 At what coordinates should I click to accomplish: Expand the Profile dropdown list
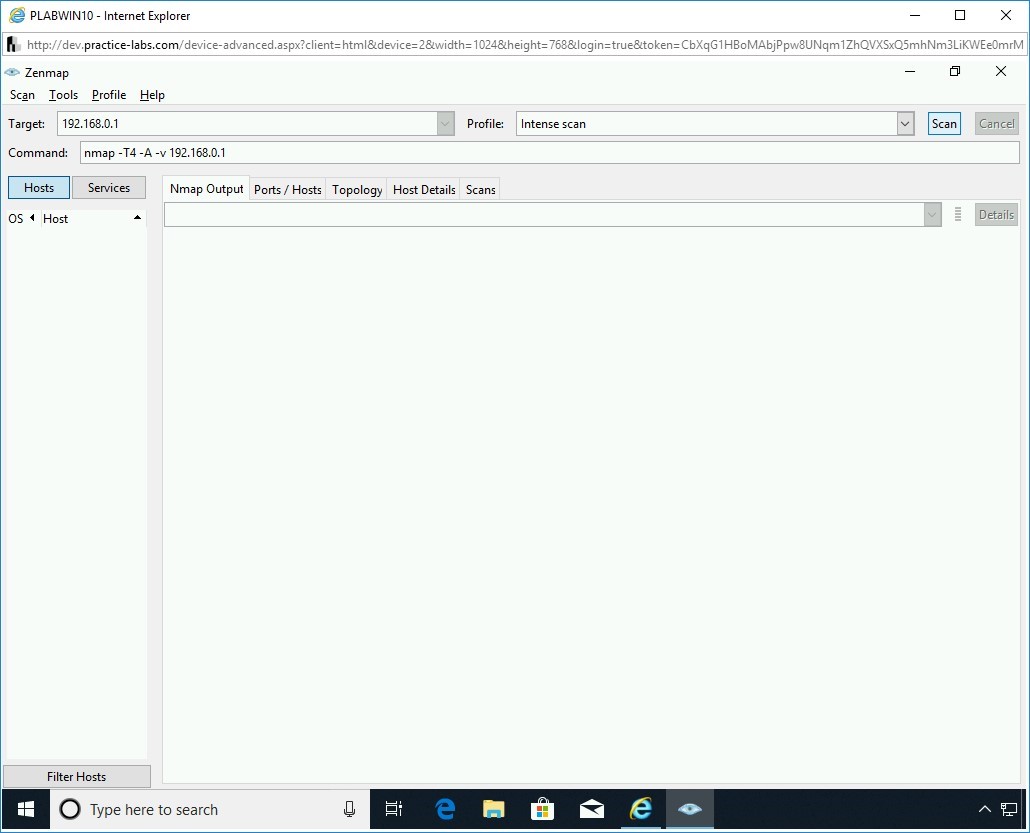pyautogui.click(x=904, y=123)
